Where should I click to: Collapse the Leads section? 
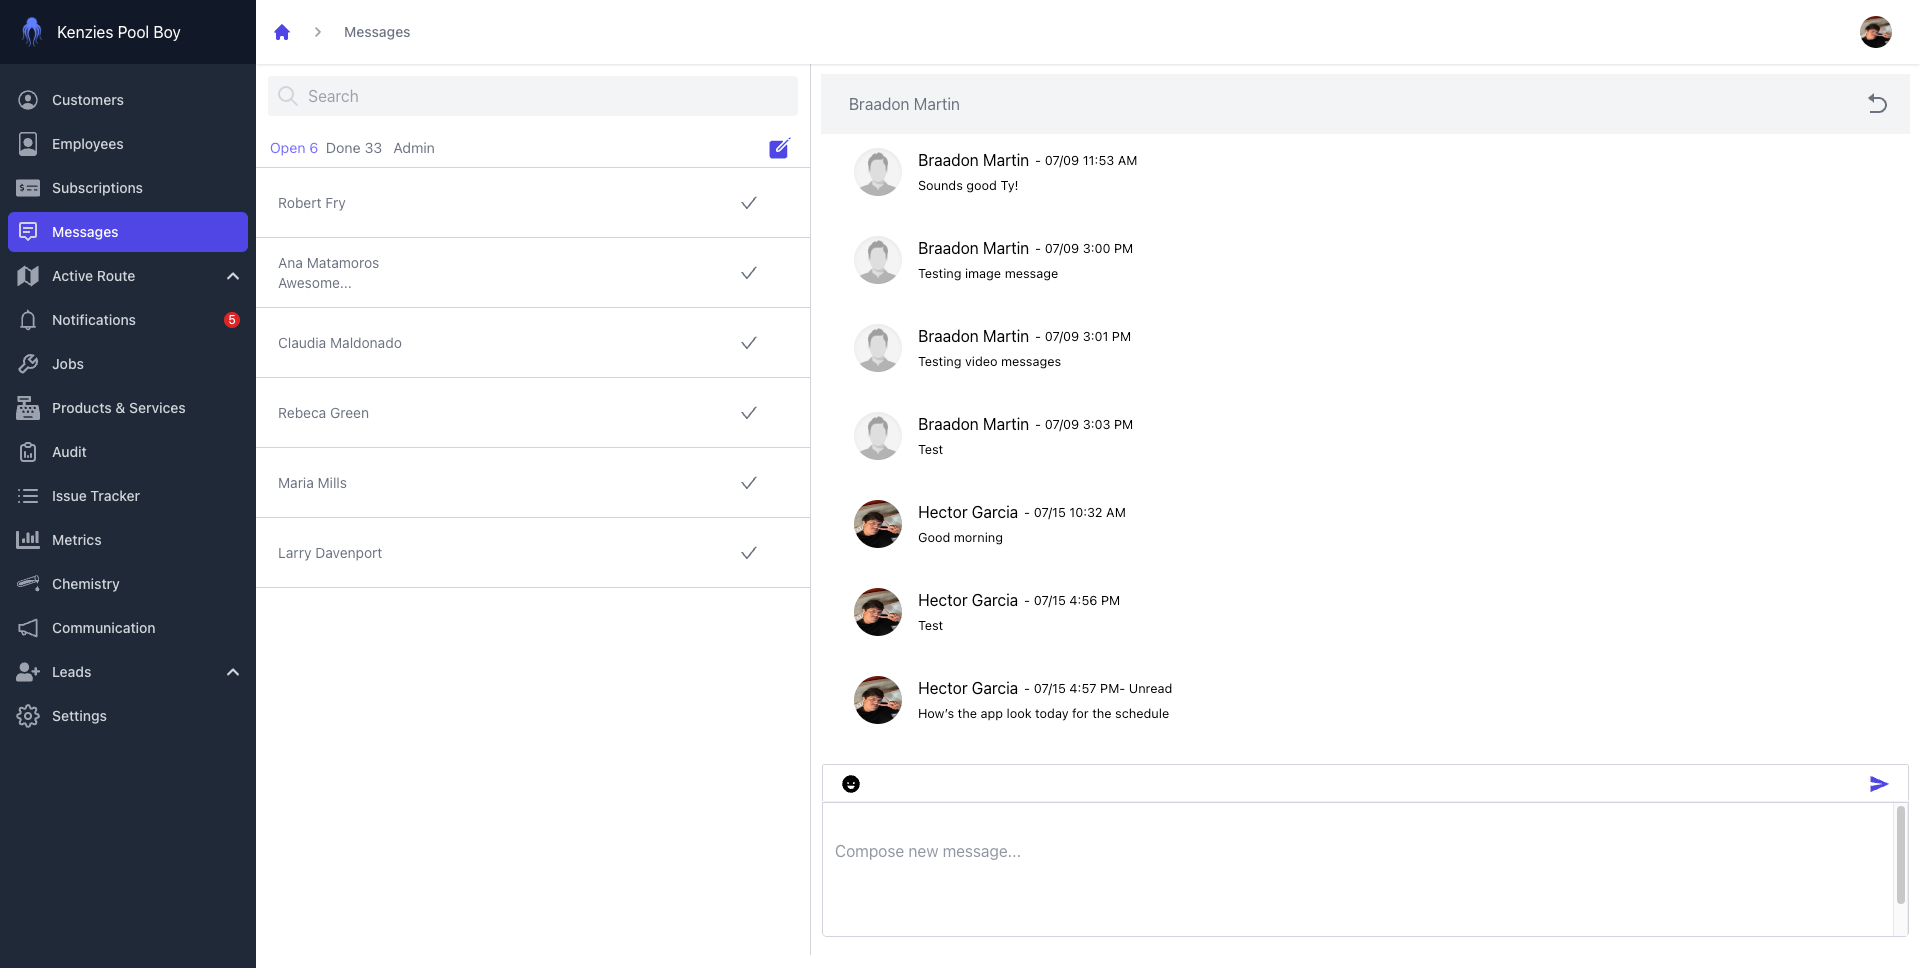(x=233, y=672)
